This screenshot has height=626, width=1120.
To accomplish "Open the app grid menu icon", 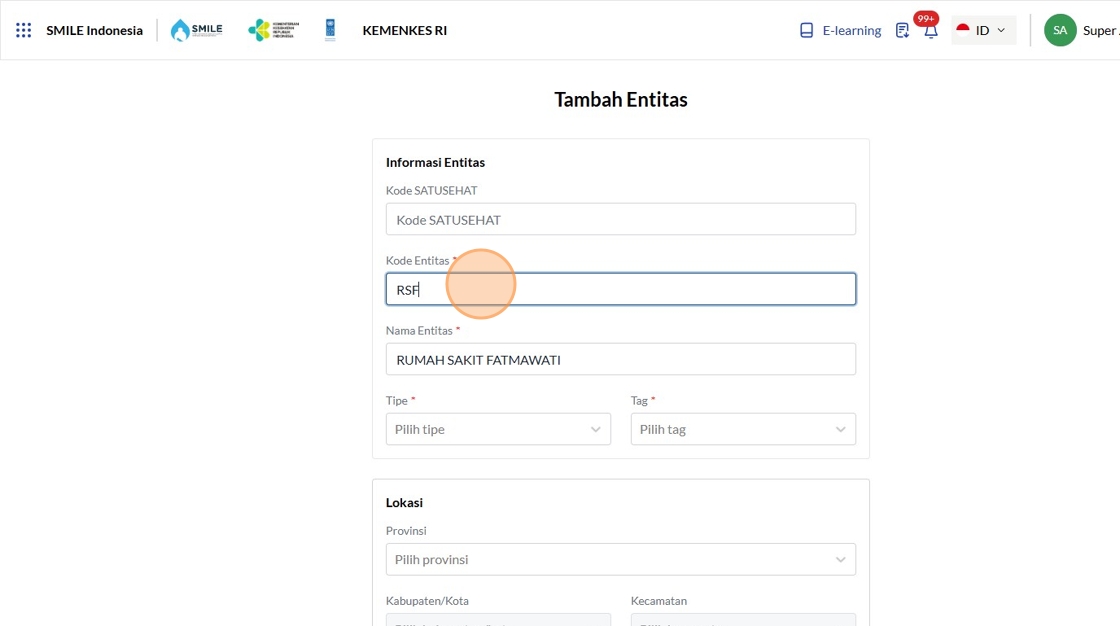I will pyautogui.click(x=24, y=30).
